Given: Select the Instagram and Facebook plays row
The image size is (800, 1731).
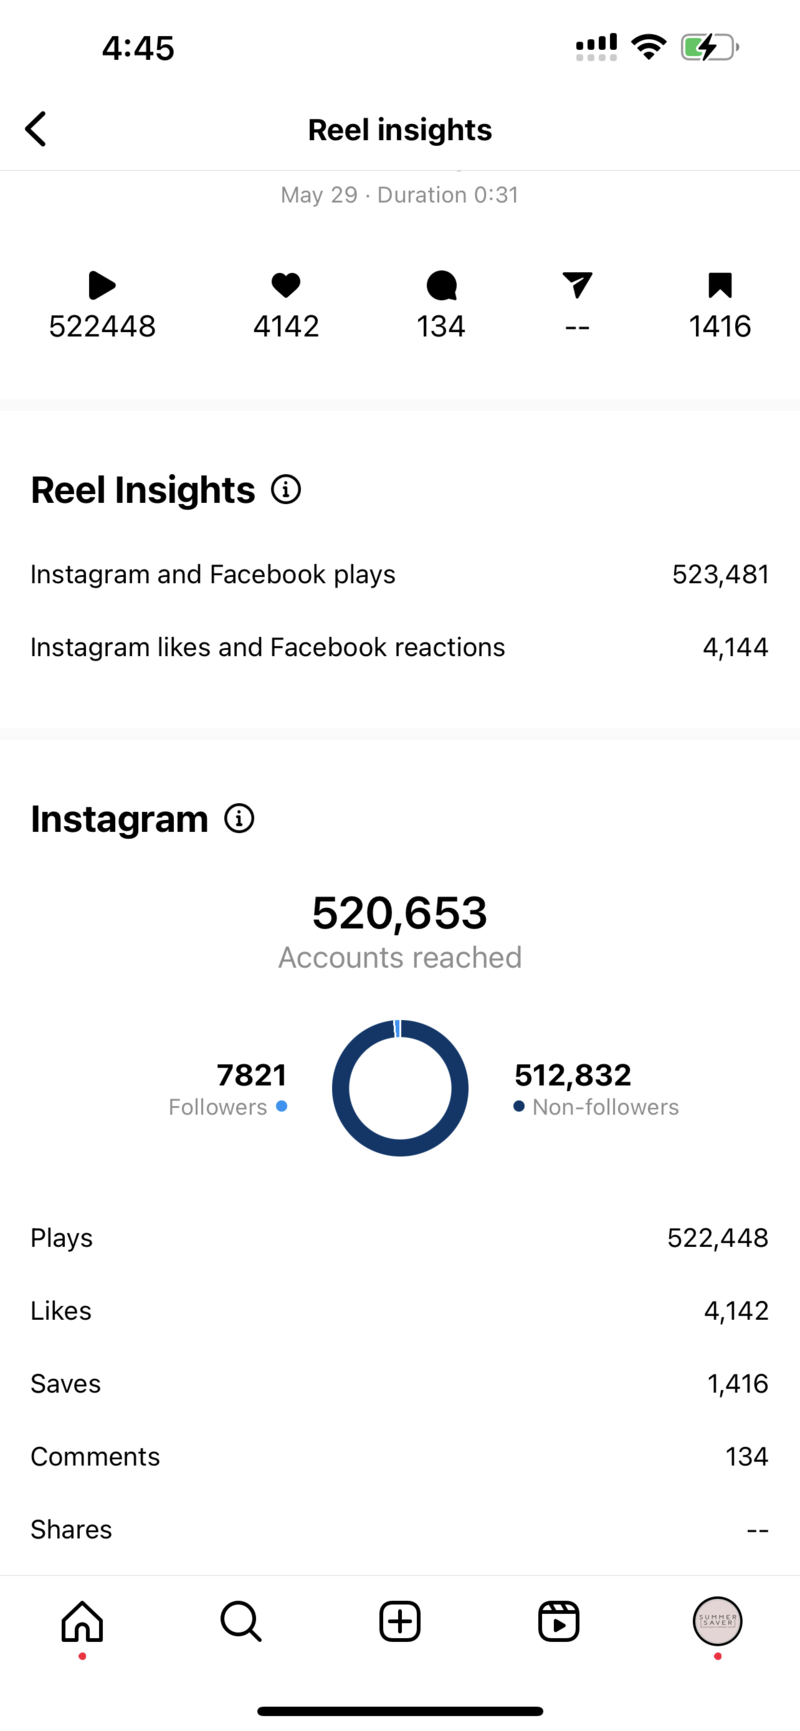Looking at the screenshot, I should pos(400,574).
